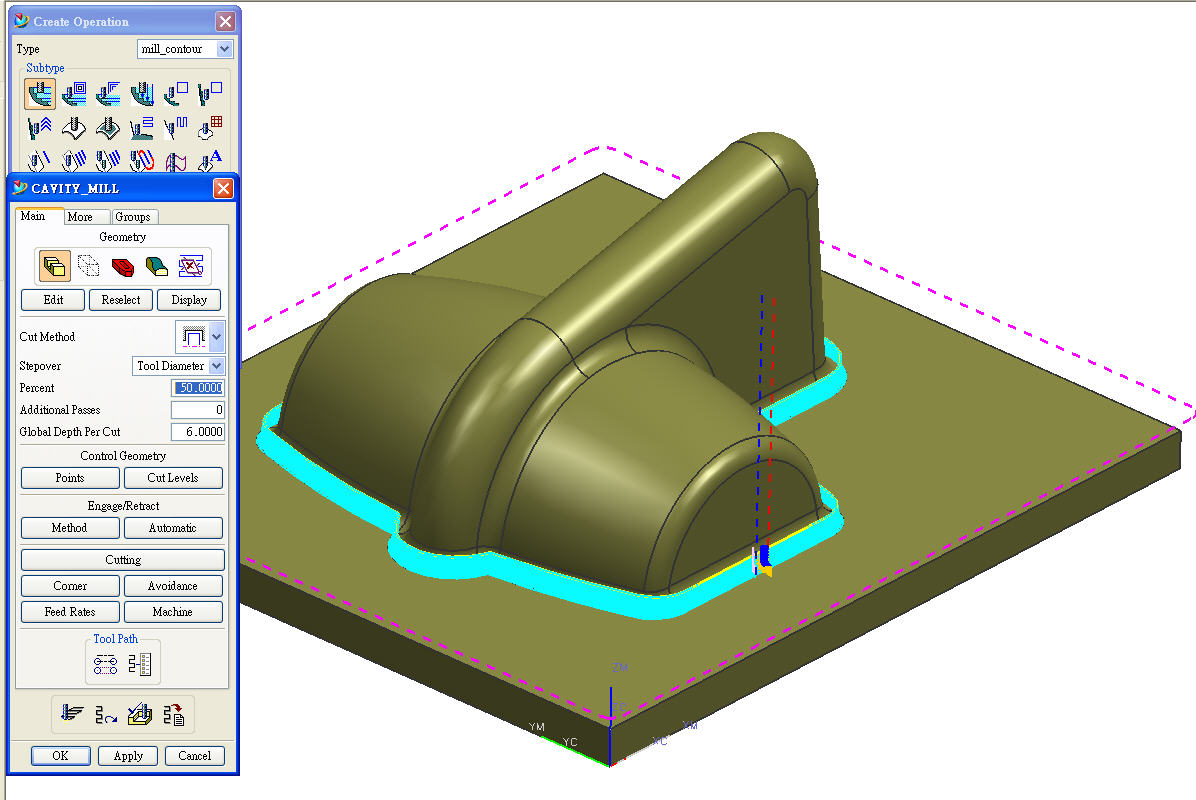Generate the tool path

pos(72,714)
